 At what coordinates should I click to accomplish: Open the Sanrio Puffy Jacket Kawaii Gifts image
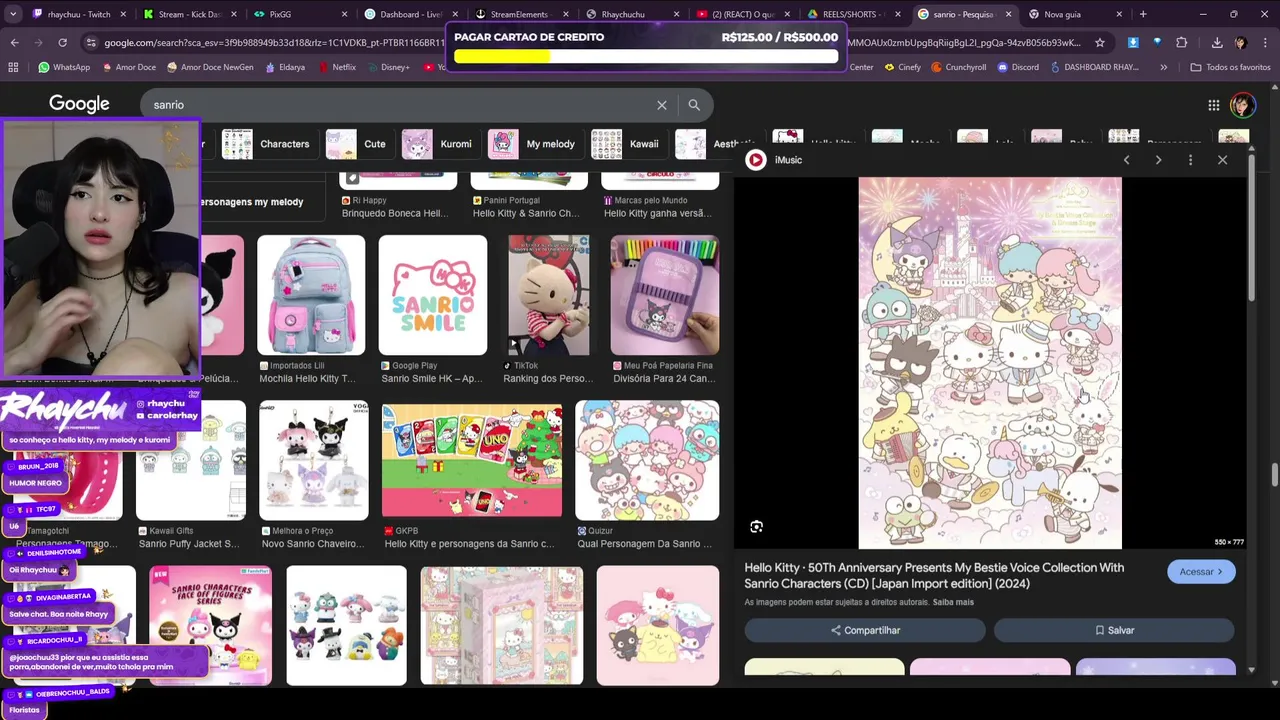point(191,460)
